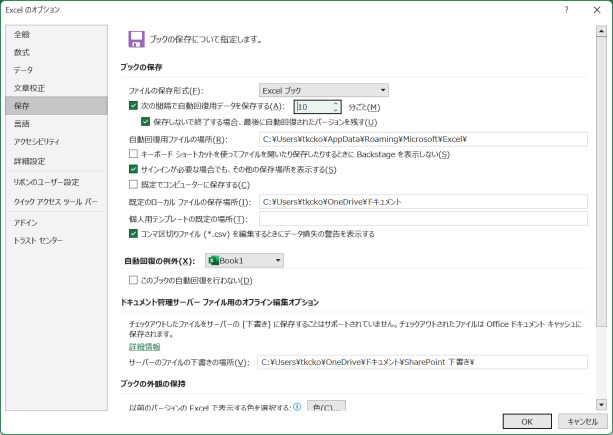The image size is (613, 435).
Task: Open リボンのユーザー設定 category
Action: pos(56,182)
